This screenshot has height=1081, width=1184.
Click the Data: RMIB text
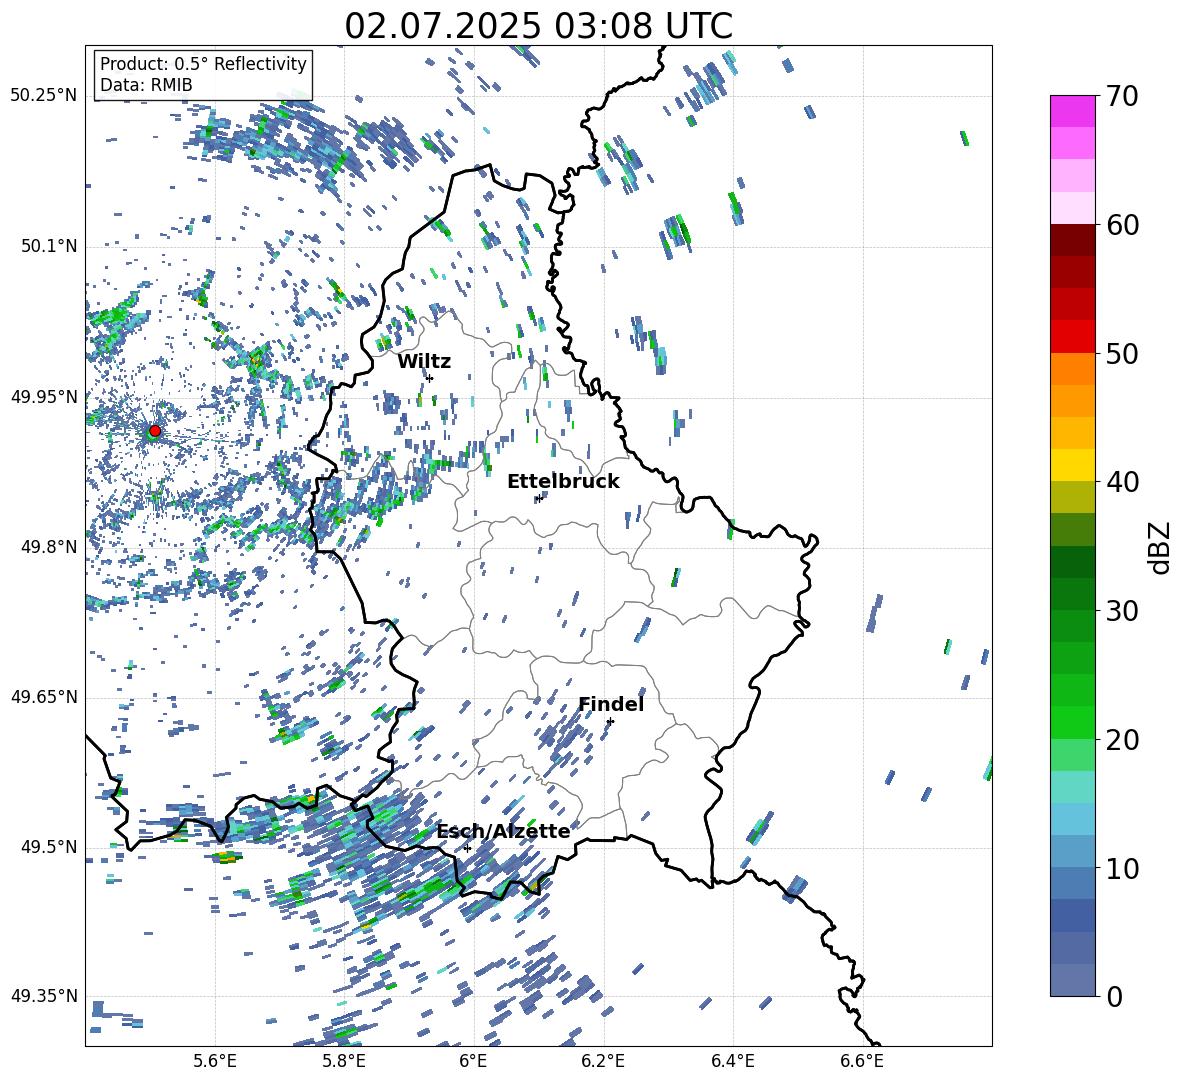click(146, 85)
